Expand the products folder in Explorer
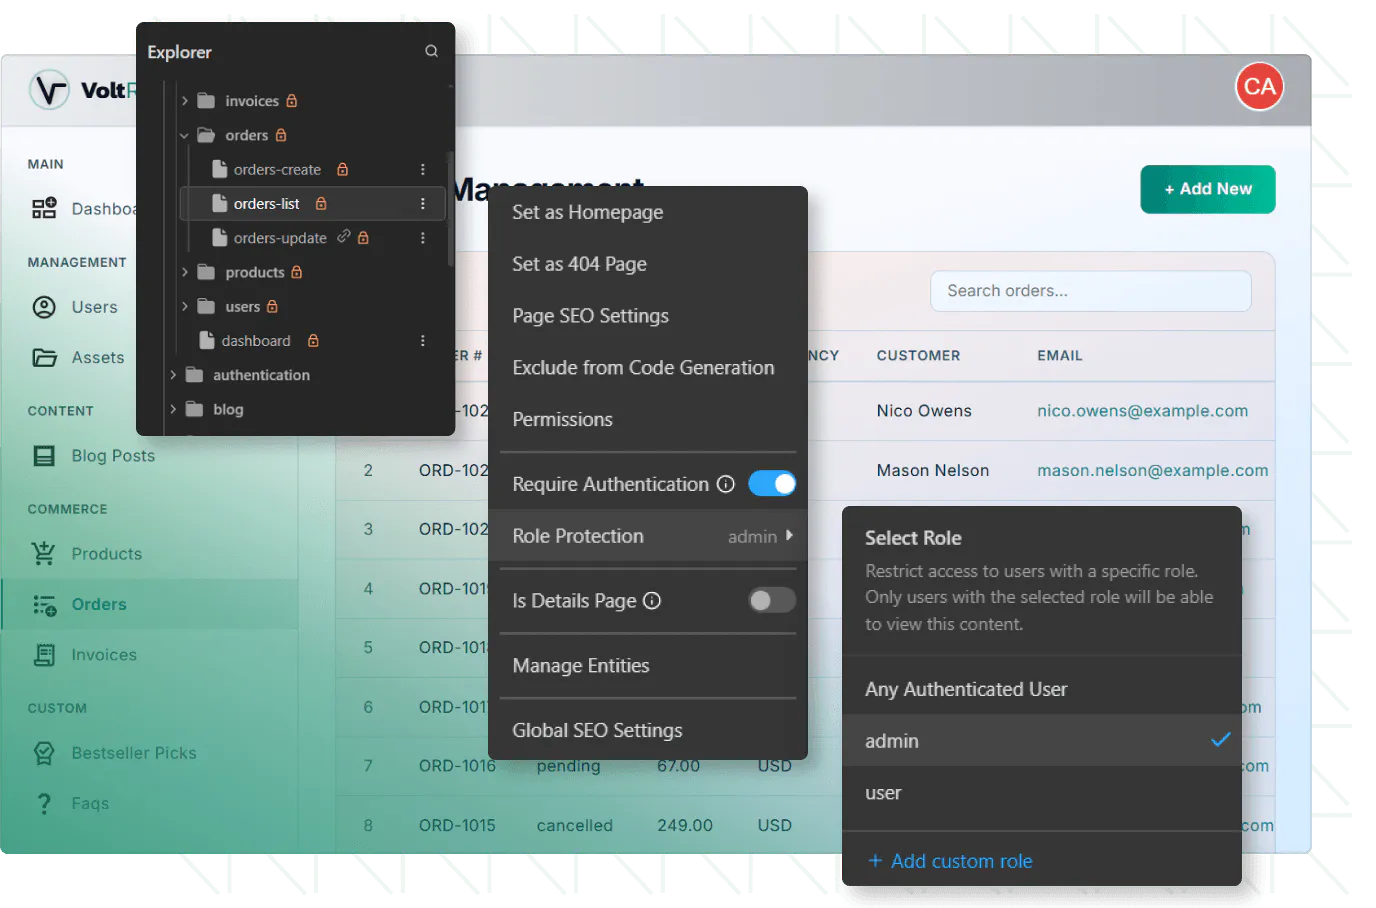Screen dimensions: 1376x908 click(x=185, y=272)
